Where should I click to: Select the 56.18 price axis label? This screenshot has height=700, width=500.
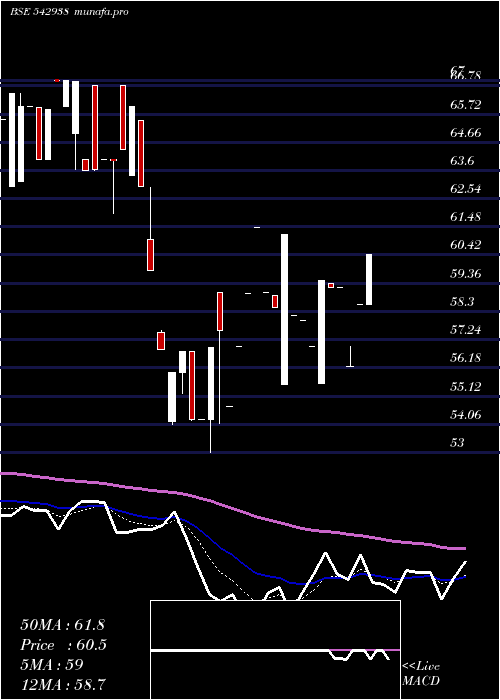pyautogui.click(x=466, y=358)
